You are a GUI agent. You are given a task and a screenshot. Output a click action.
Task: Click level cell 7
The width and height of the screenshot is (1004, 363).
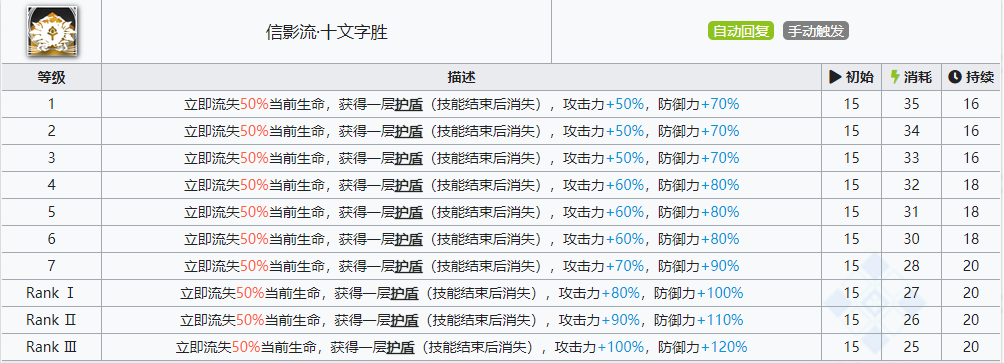click(51, 266)
